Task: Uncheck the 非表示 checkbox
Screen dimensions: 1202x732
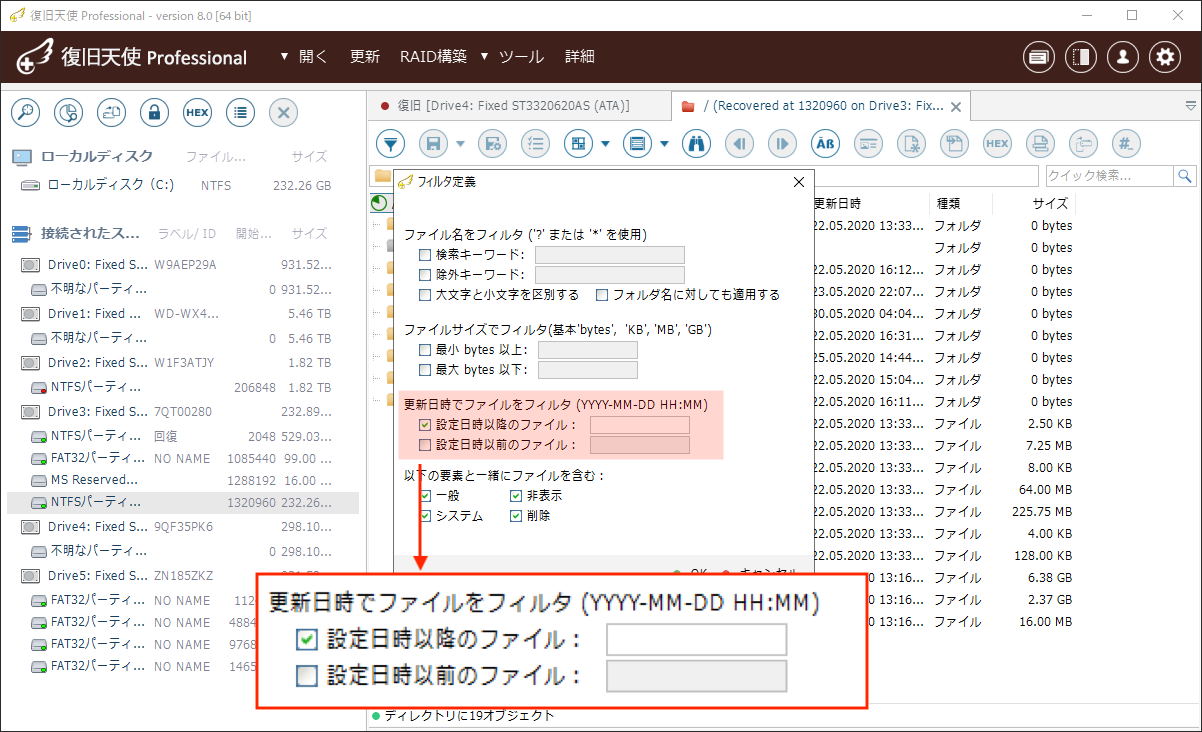Action: click(x=516, y=496)
